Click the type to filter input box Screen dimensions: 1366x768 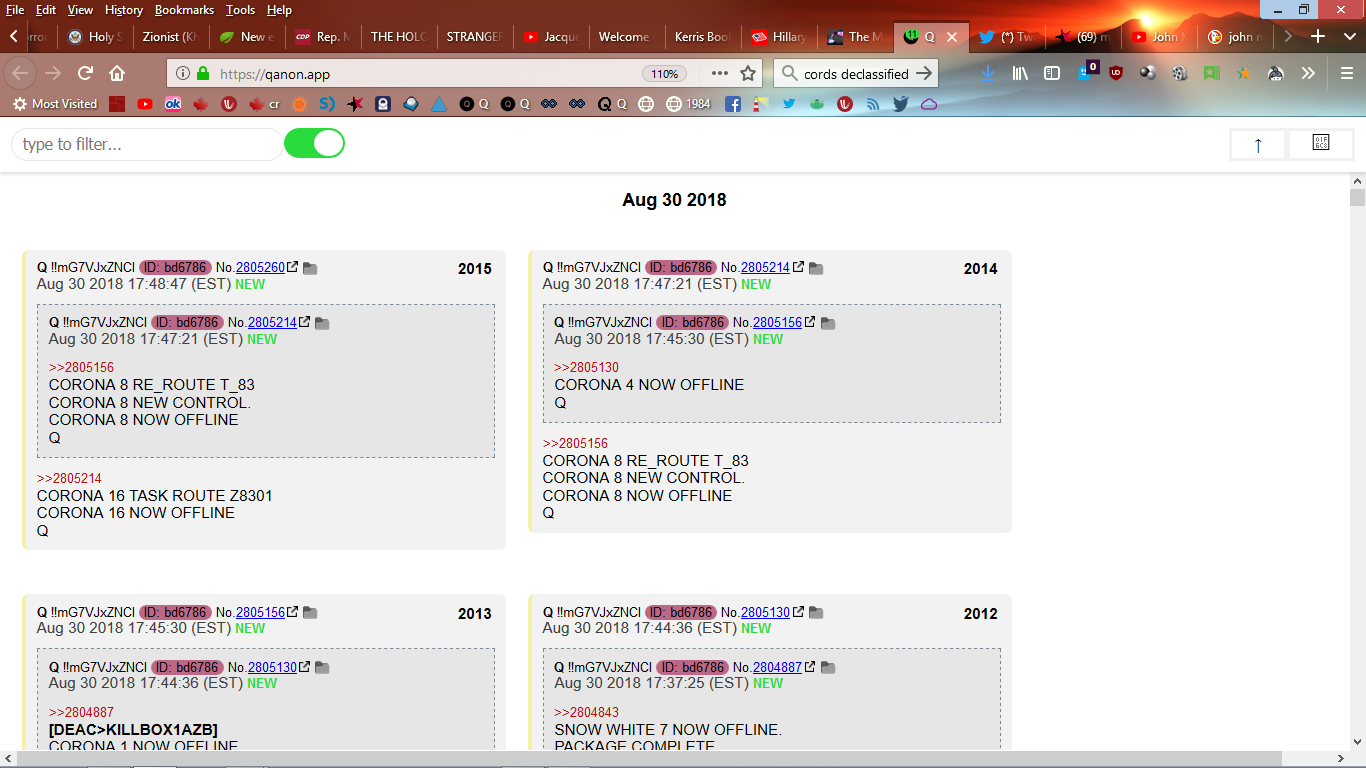click(x=146, y=145)
